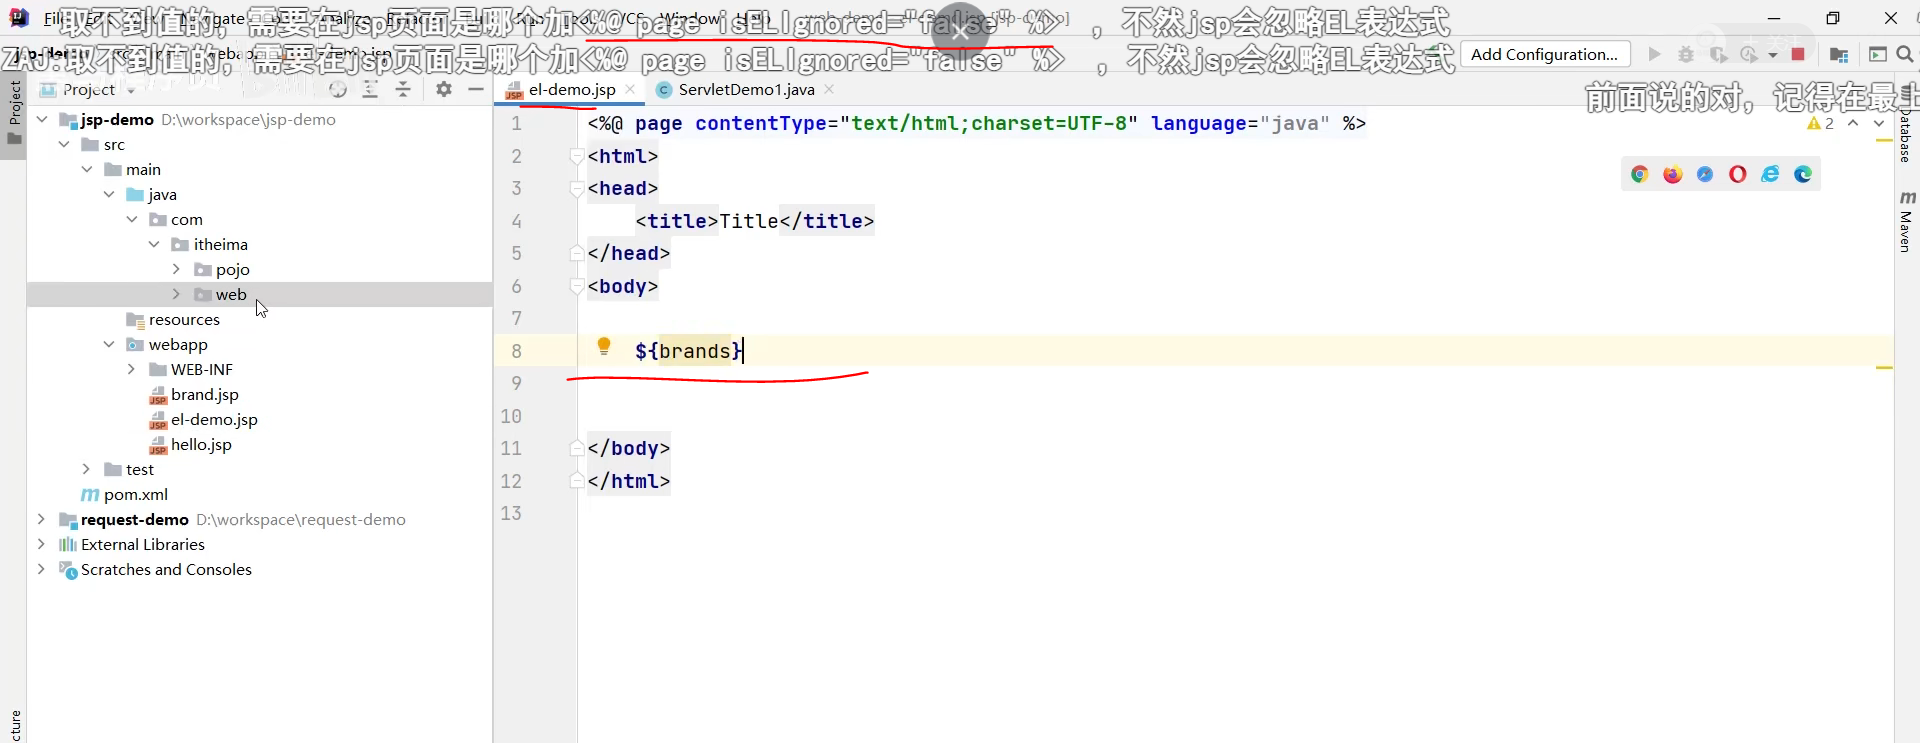The width and height of the screenshot is (1920, 743).
Task: Click Add Configuration button
Action: coord(1544,54)
